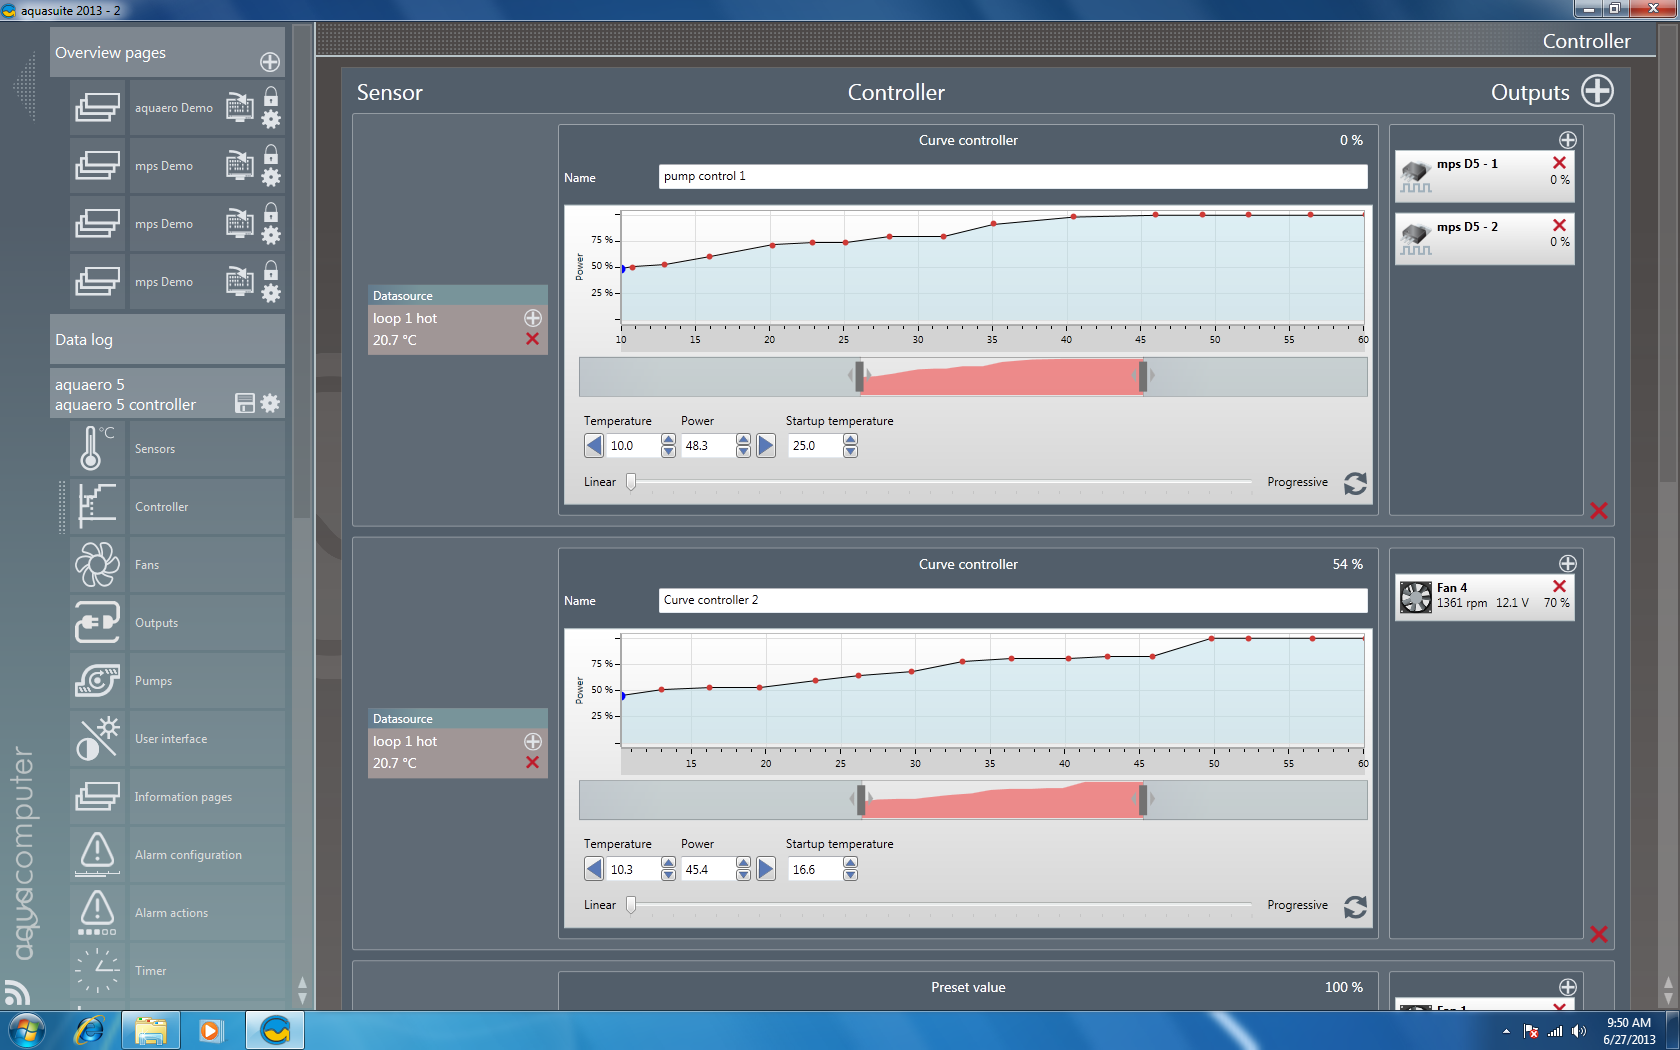This screenshot has width=1680, height=1050.
Task: Delete loop 1 hot datasource of pump control 1
Action: pyautogui.click(x=532, y=340)
